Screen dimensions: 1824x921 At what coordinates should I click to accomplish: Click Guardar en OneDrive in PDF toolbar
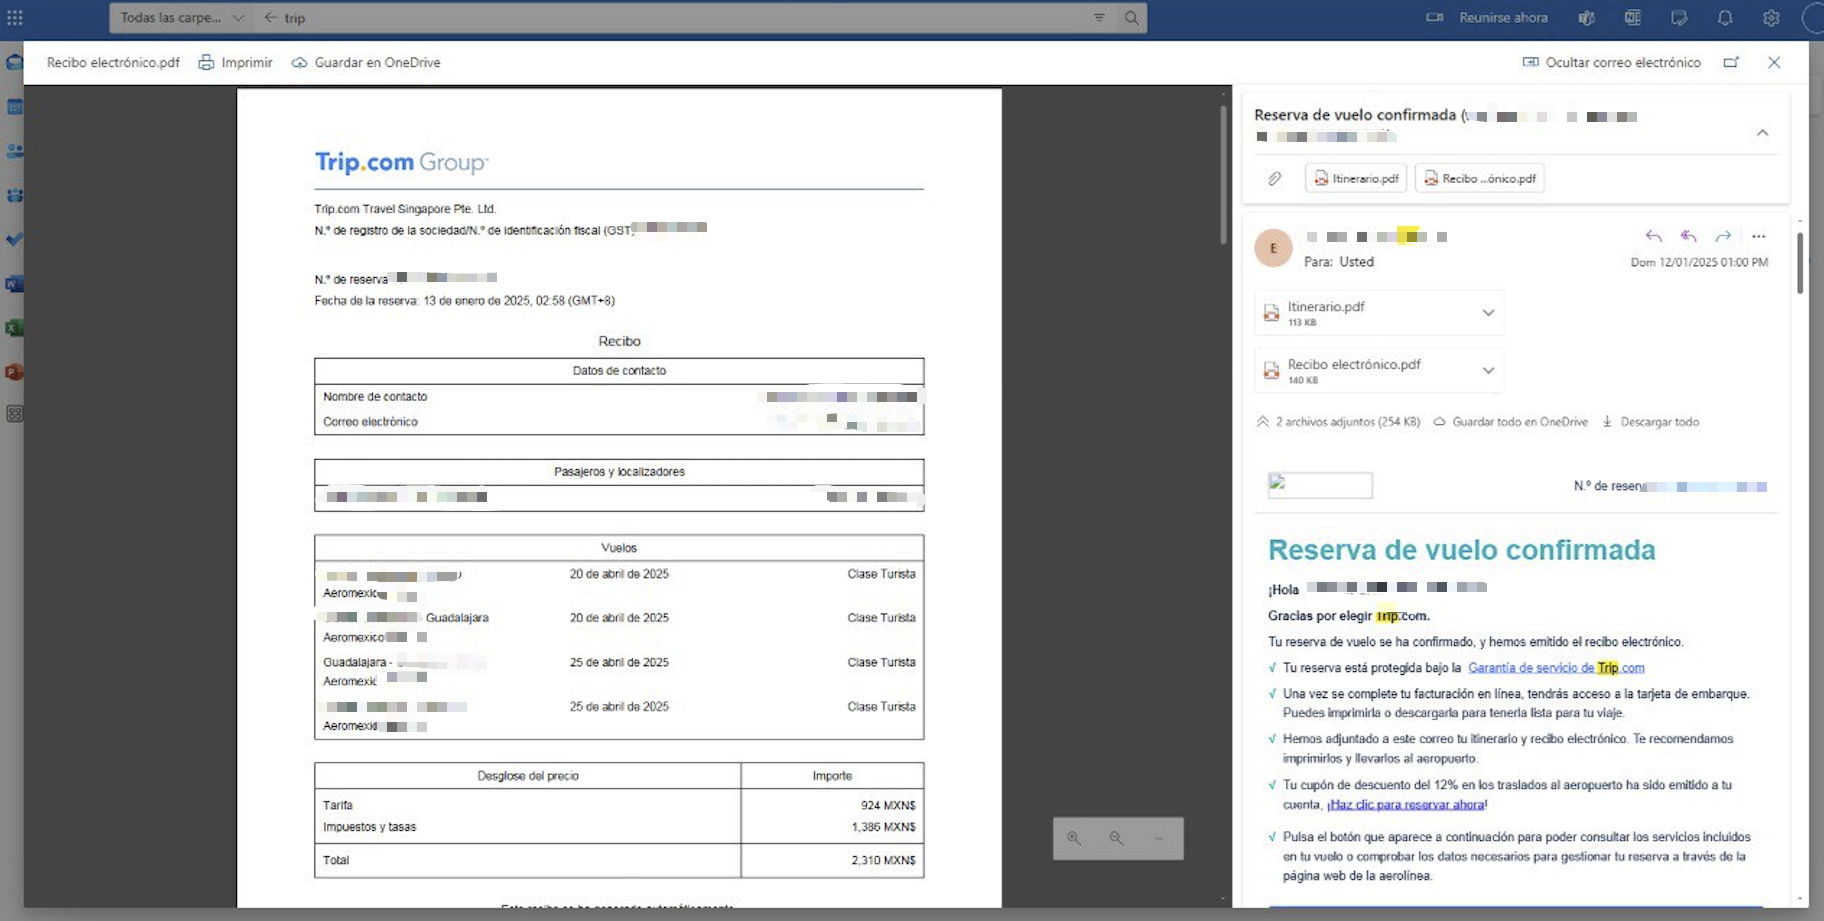pos(366,62)
